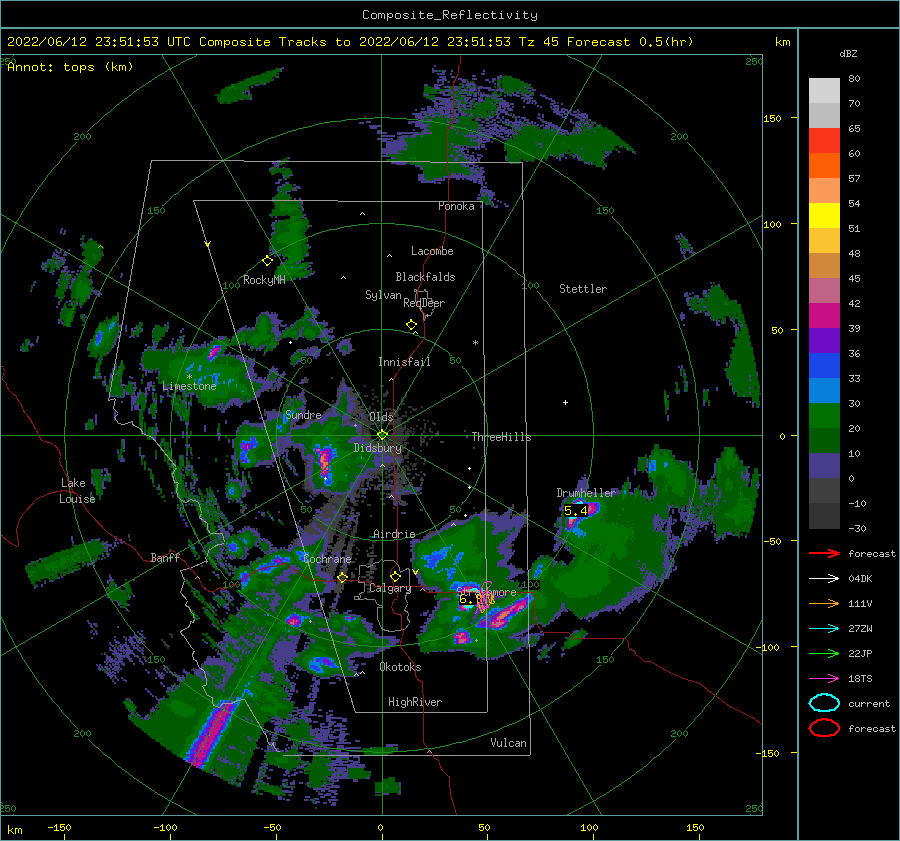The height and width of the screenshot is (841, 900).
Task: Click the Annot: tops (km) label
Action: pyautogui.click(x=70, y=67)
